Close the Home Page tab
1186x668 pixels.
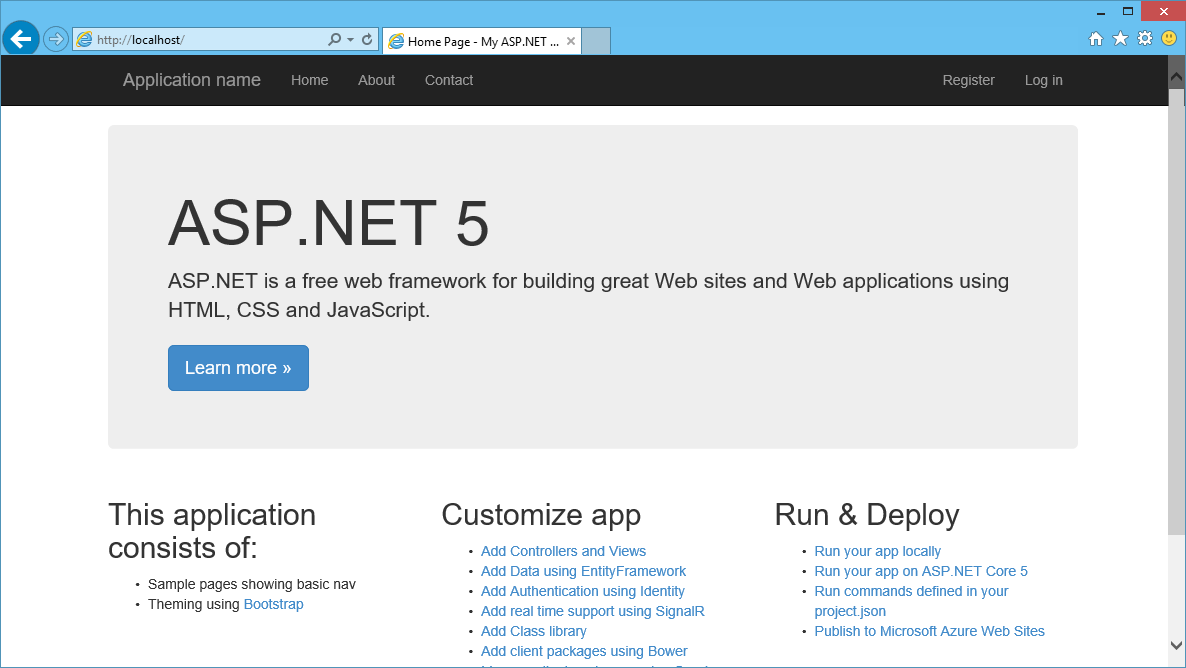571,42
